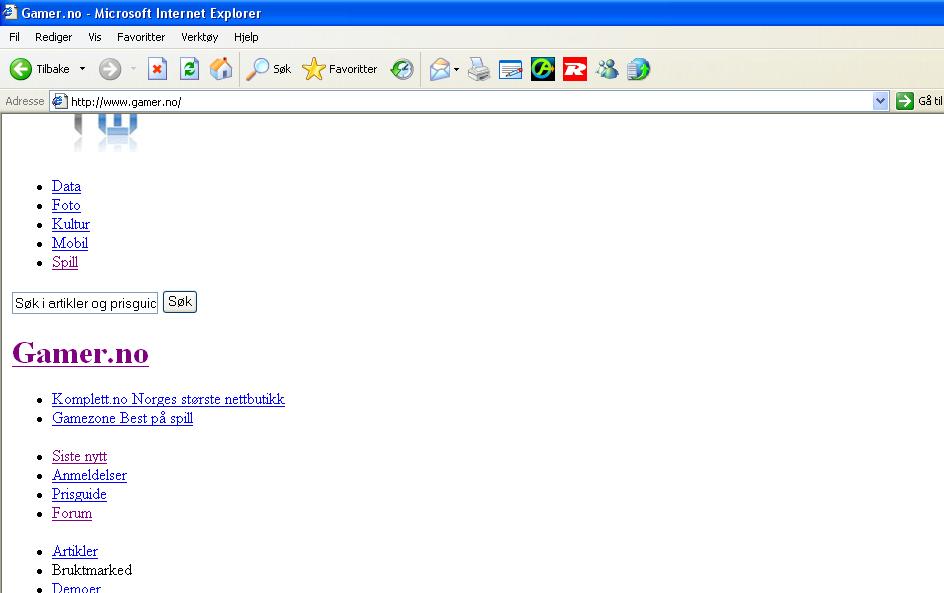
Task: Click the Forum link
Action: click(x=72, y=514)
